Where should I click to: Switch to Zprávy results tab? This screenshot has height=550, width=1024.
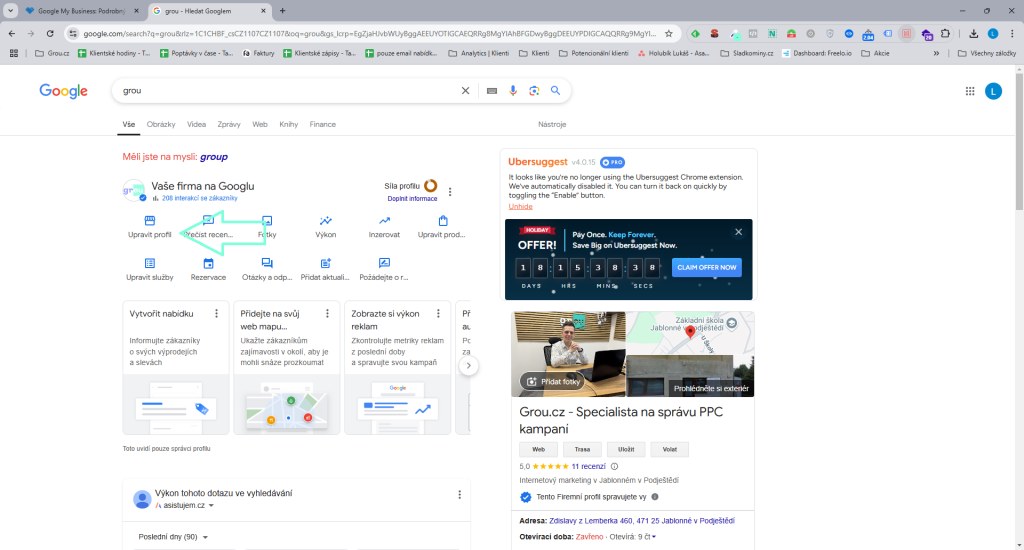[x=229, y=124]
